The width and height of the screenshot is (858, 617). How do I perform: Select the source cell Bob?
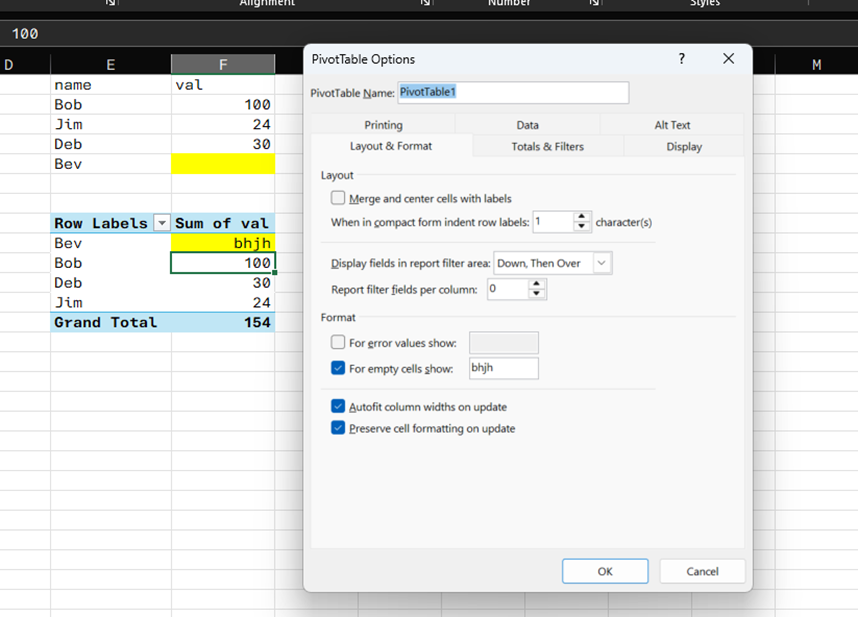111,104
